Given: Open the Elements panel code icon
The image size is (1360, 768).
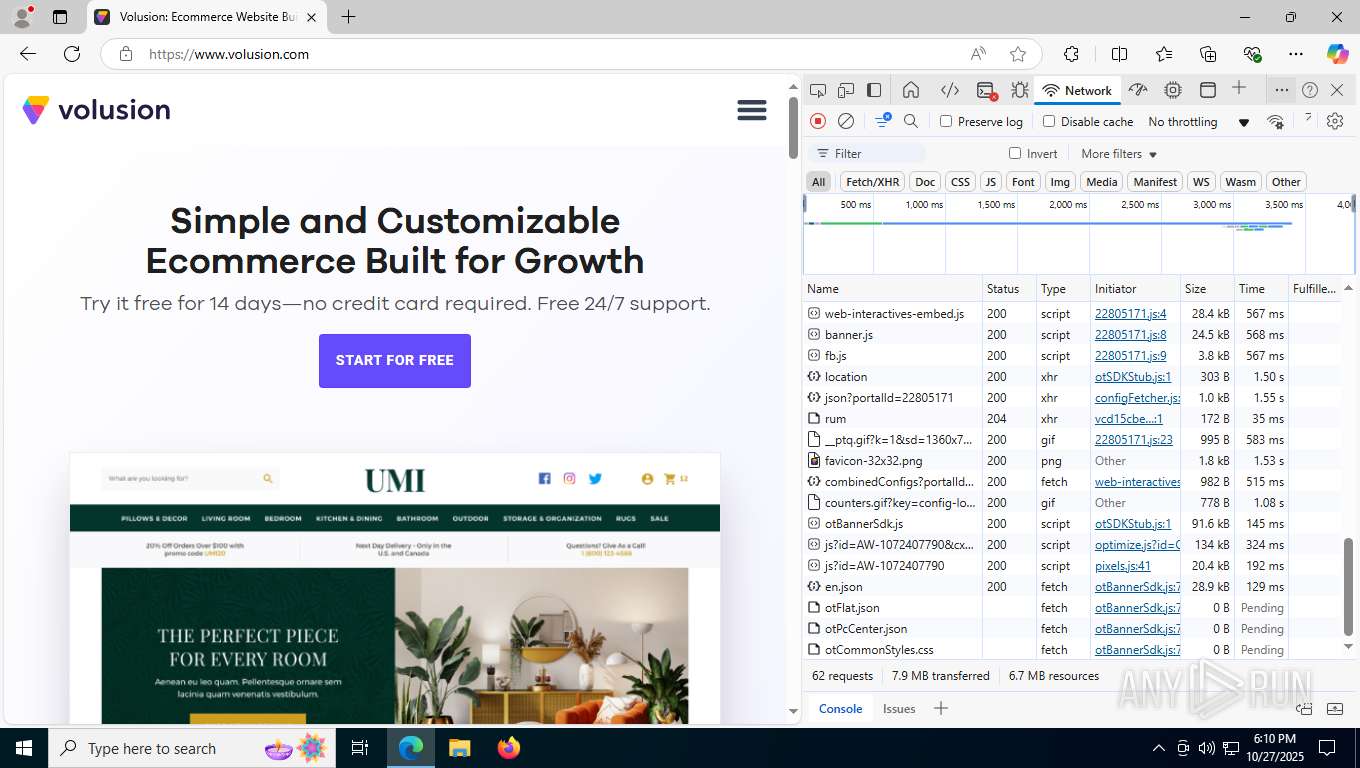Looking at the screenshot, I should [950, 90].
